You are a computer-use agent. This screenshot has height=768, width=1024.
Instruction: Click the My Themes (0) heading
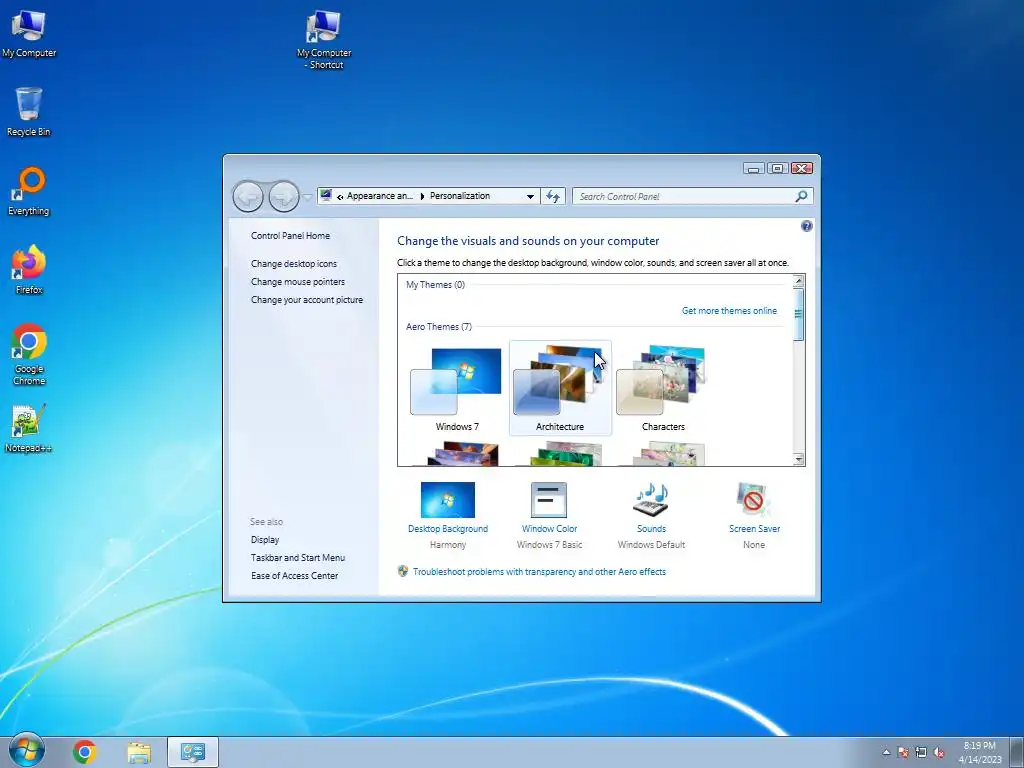pos(436,285)
